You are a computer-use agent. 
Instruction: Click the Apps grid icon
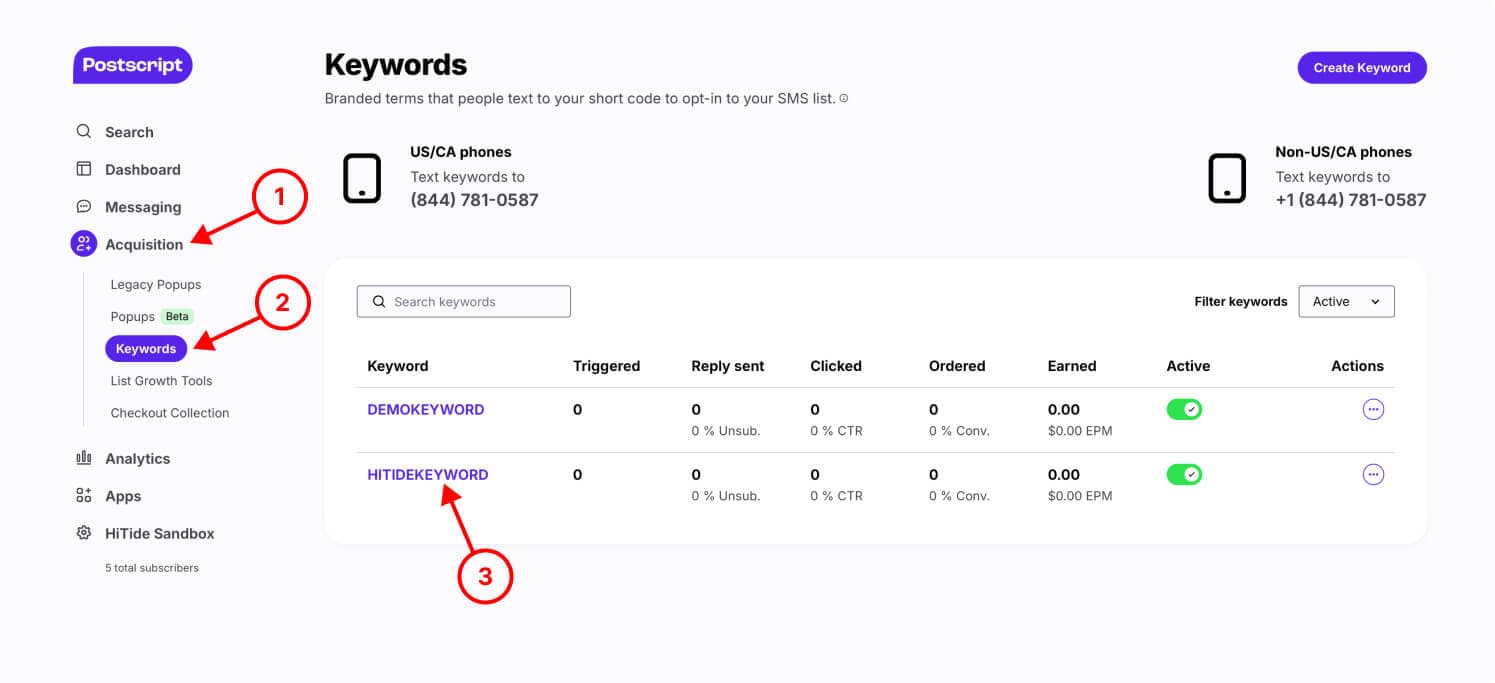click(84, 496)
